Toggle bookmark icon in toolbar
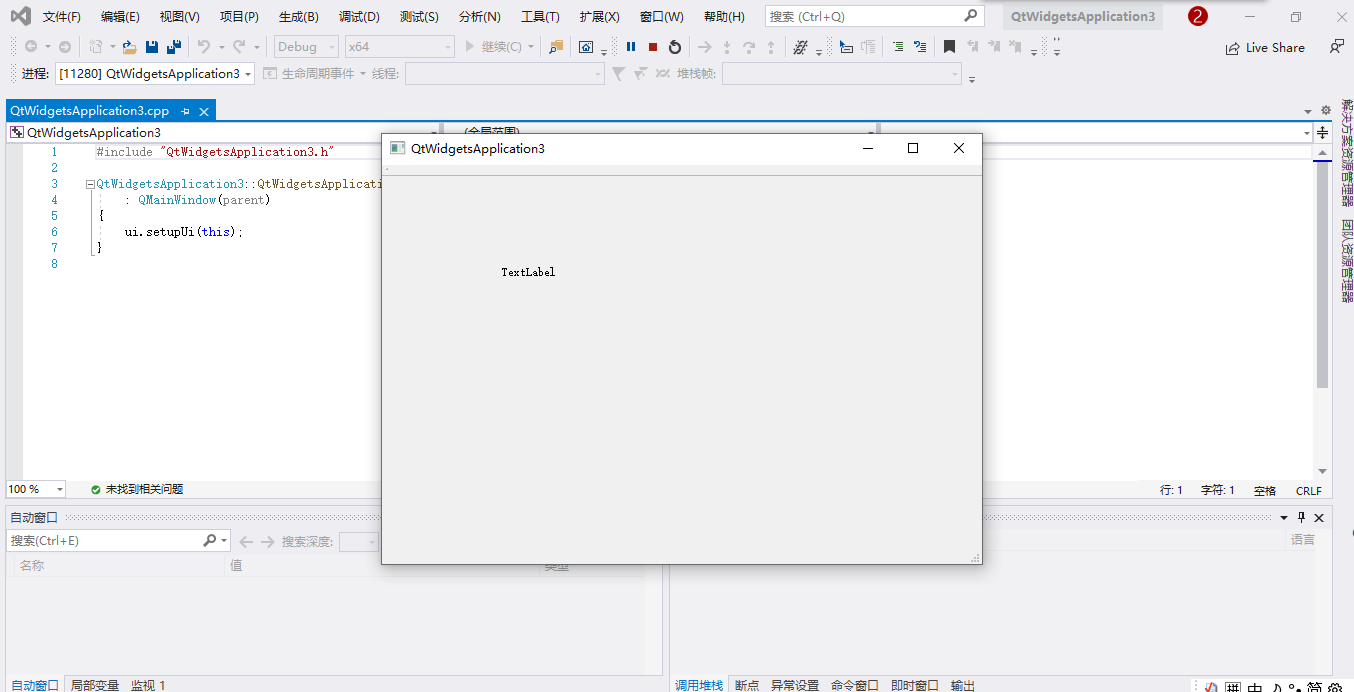 (x=950, y=47)
